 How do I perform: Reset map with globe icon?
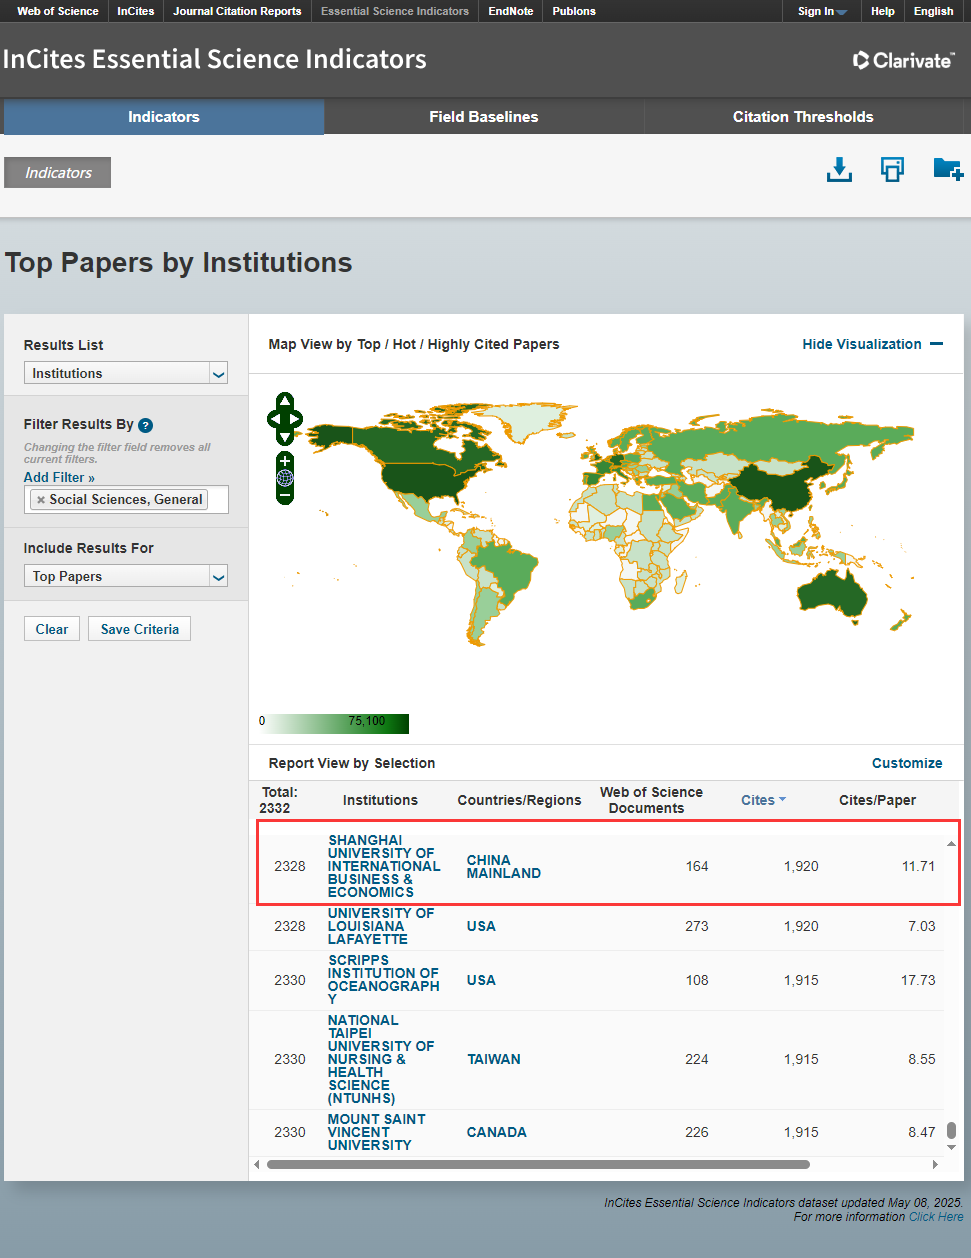pos(285,478)
